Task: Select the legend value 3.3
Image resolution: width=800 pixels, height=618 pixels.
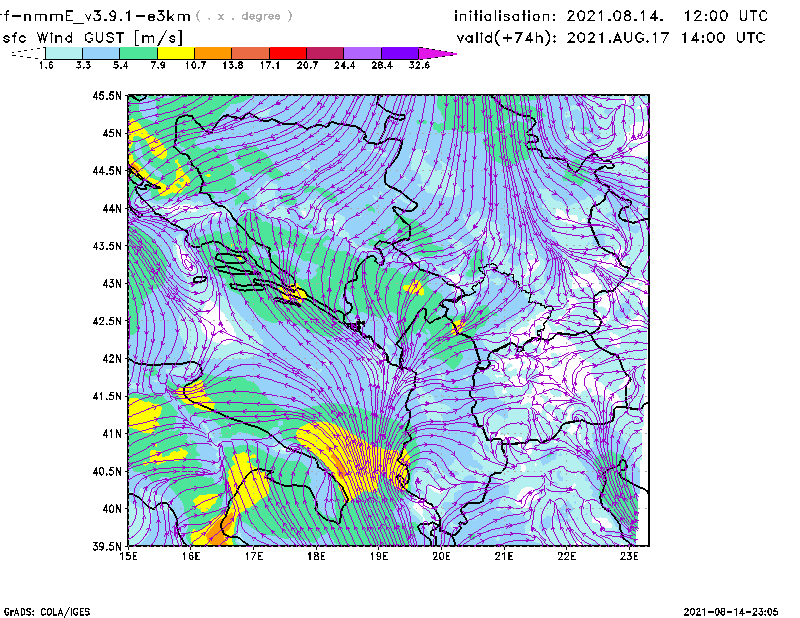Action: point(83,65)
